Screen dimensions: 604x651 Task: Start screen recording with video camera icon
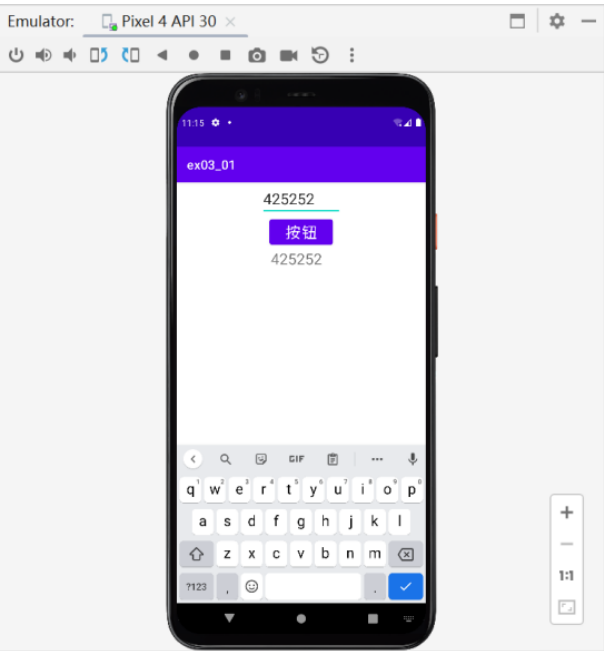(289, 55)
